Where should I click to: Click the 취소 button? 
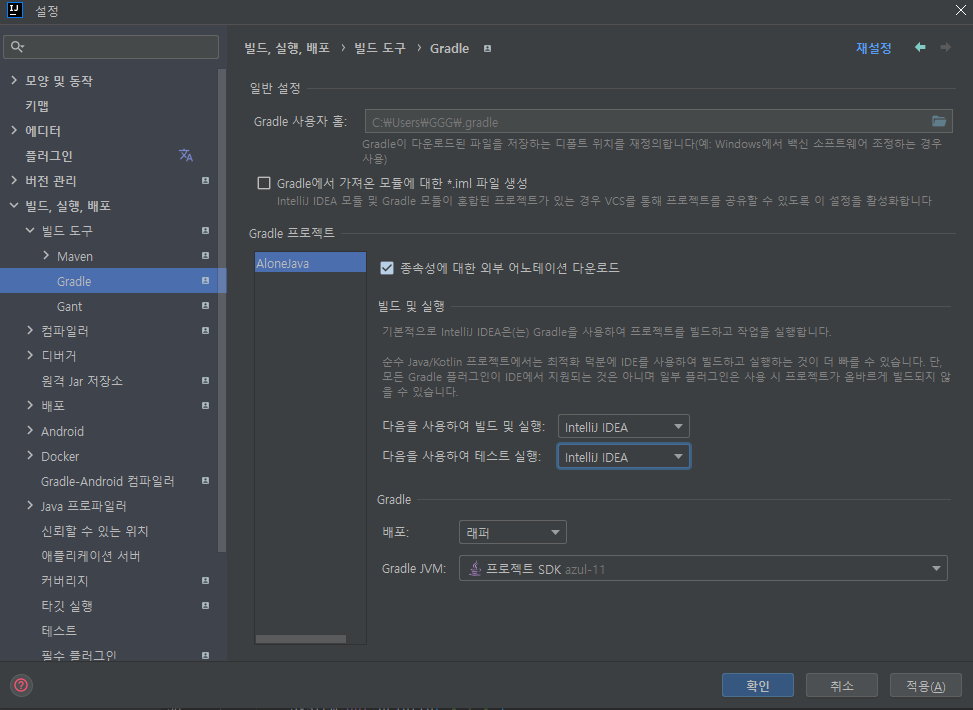click(x=841, y=685)
